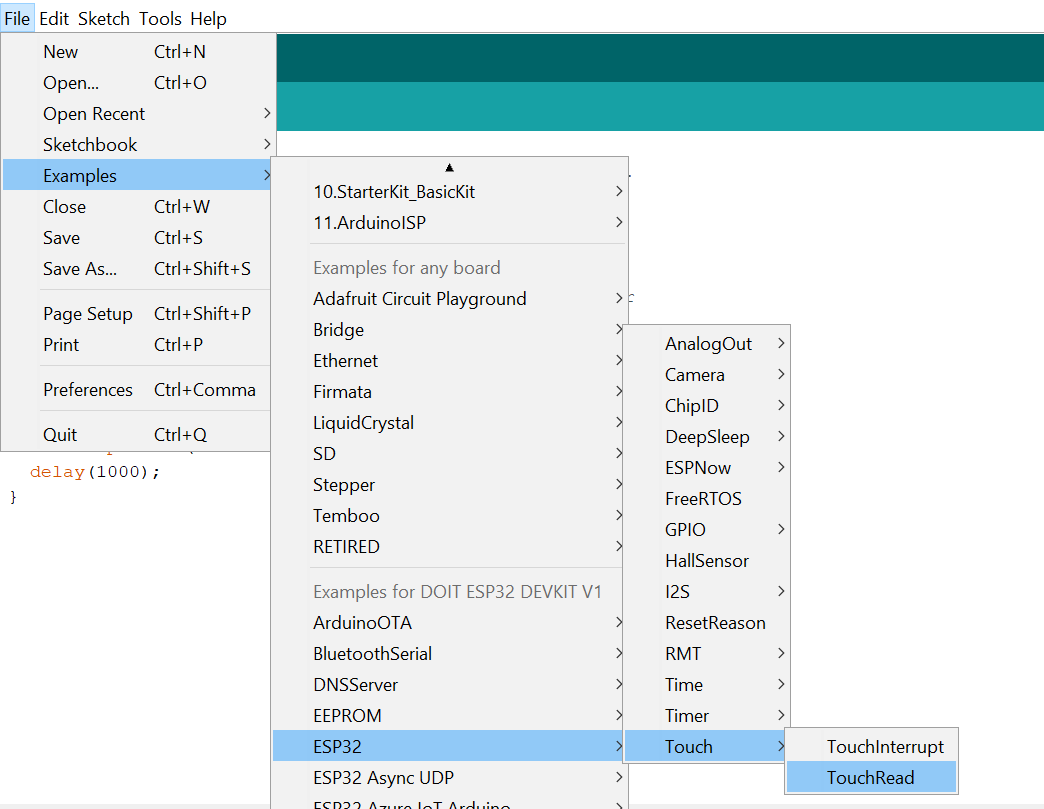Select the highlighted ESP32 examples entry

(449, 746)
